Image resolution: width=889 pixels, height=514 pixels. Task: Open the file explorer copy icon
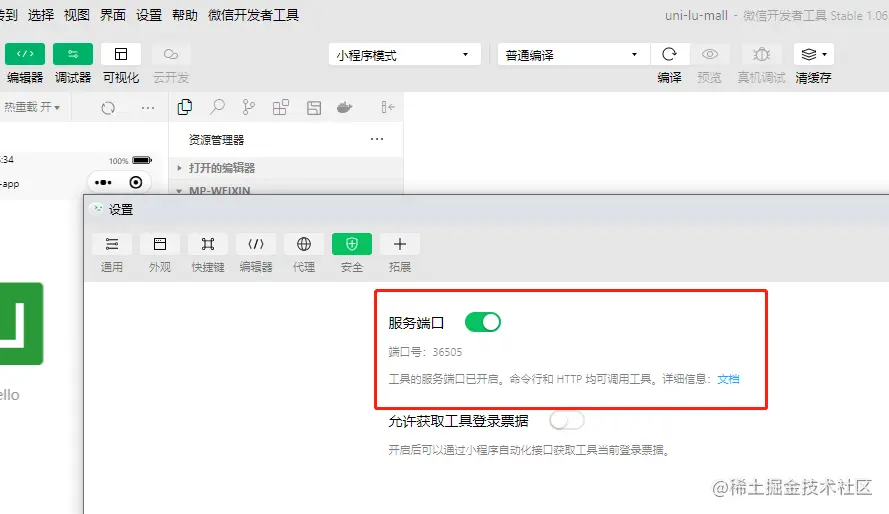click(185, 107)
